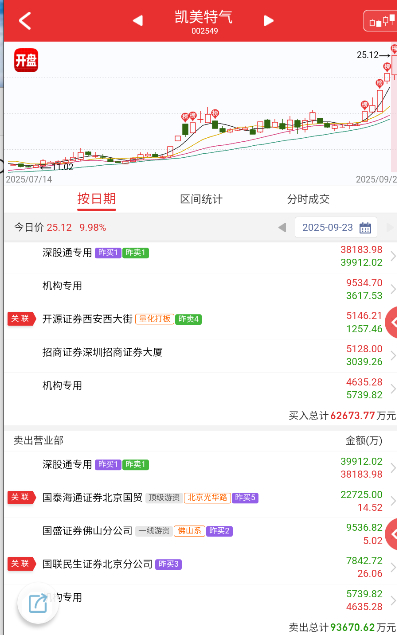Expand the 机构专用 4635.28 buy row chevron
The image size is (397, 635).
click(393, 388)
